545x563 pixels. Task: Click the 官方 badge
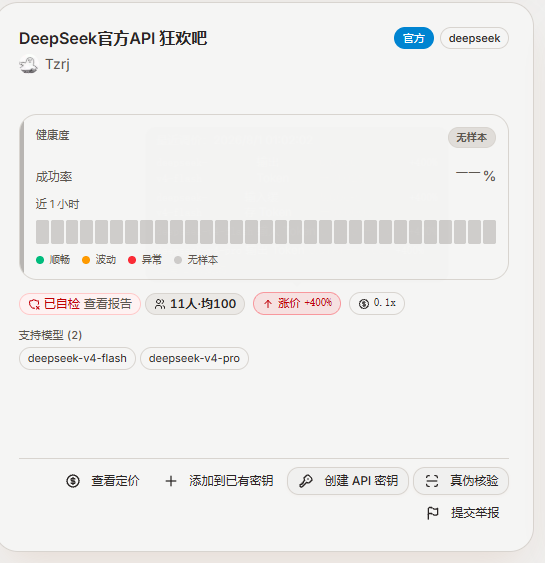[414, 38]
